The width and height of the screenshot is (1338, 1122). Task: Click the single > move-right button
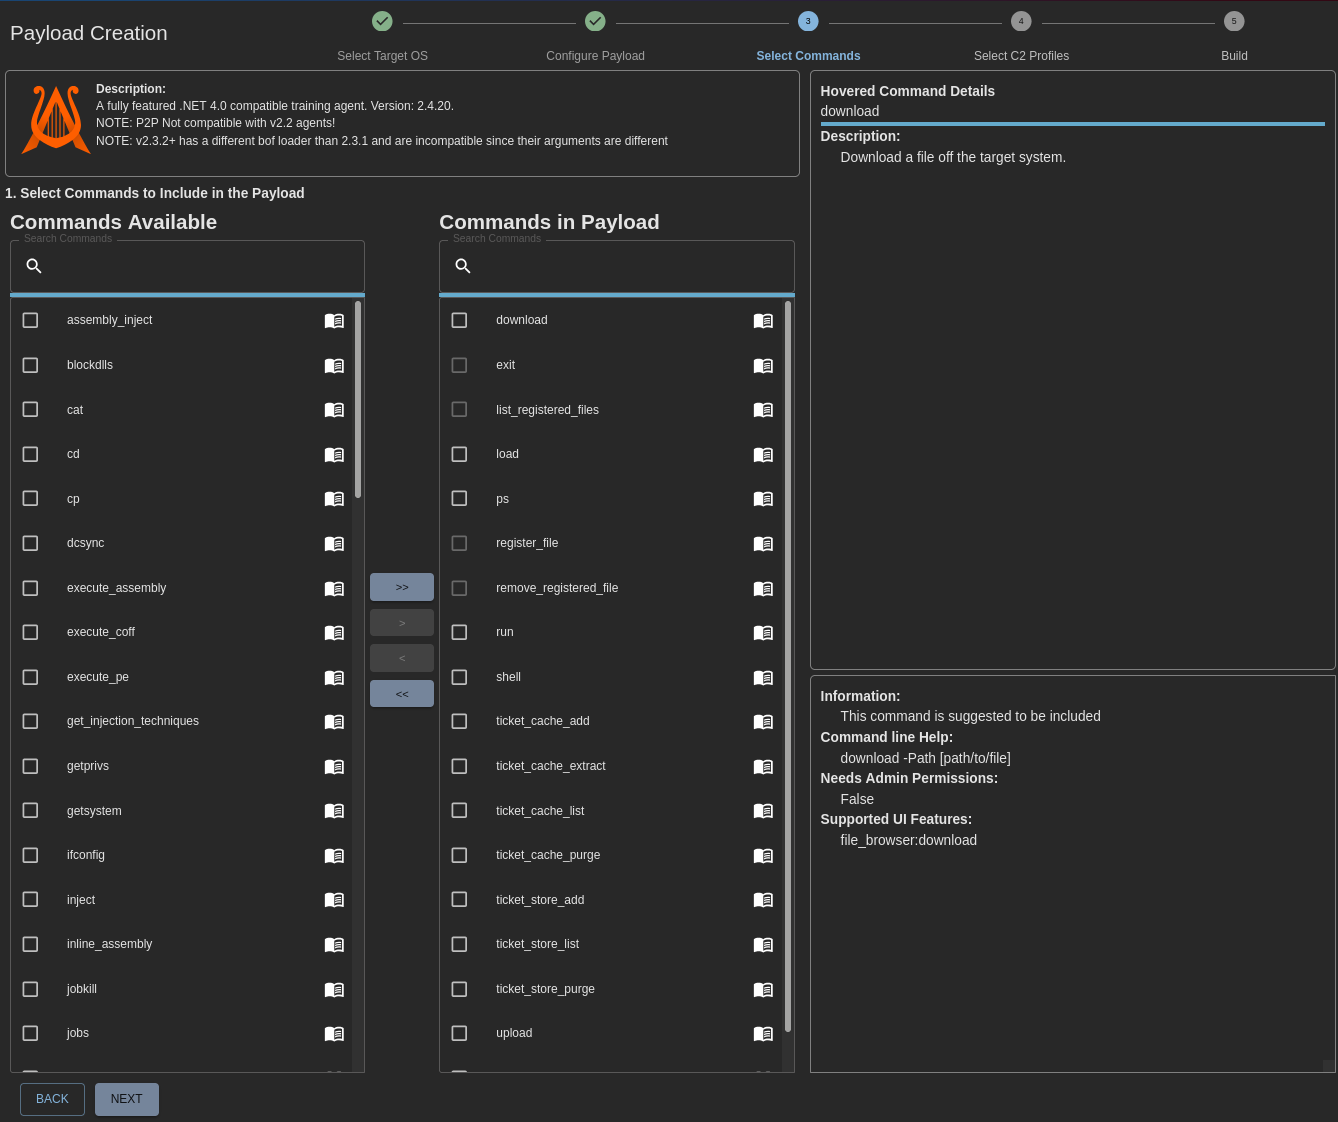(402, 623)
